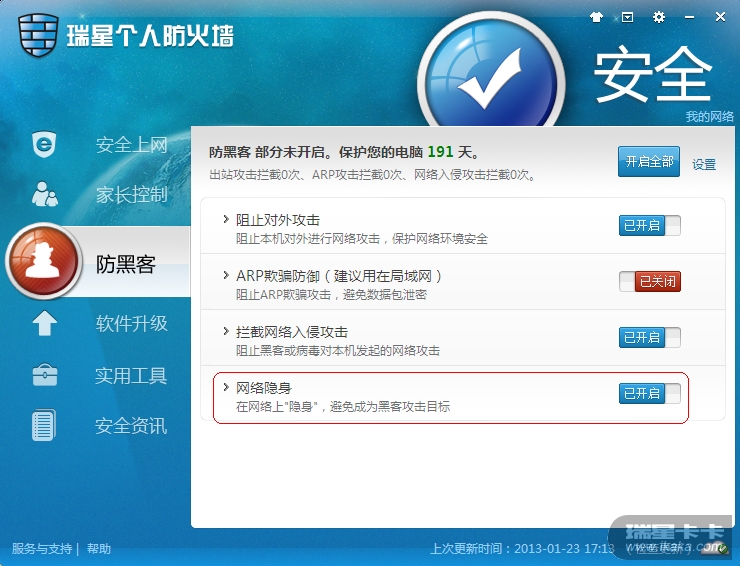Click the 家长控制 family icon
The height and width of the screenshot is (566, 740).
pos(45,194)
